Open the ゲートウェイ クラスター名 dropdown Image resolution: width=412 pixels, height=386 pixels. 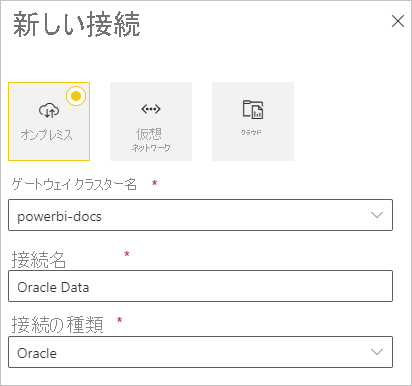(200, 215)
